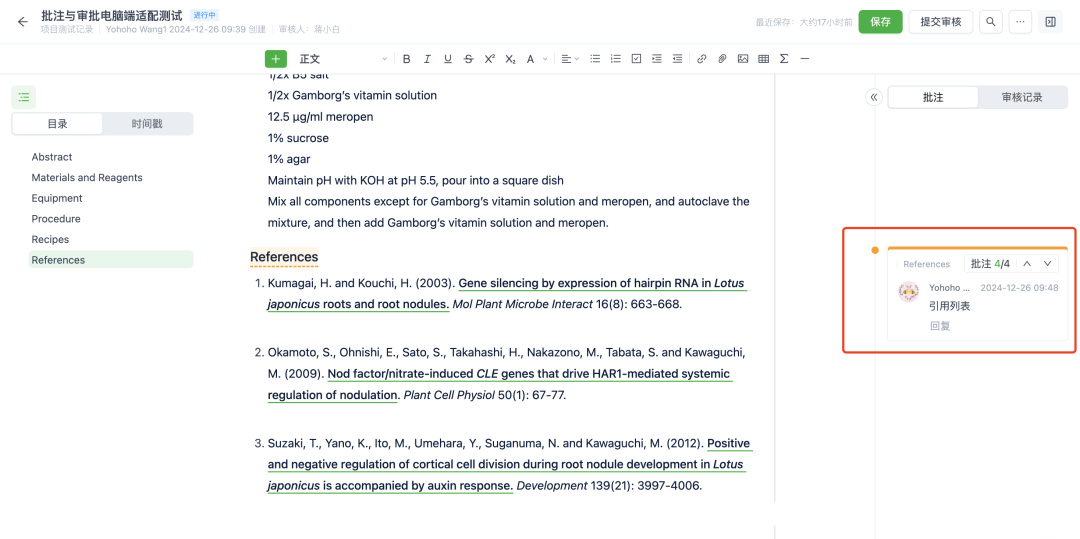This screenshot has height=539, width=1080.
Task: Click the 提交审核 button
Action: click(x=940, y=22)
